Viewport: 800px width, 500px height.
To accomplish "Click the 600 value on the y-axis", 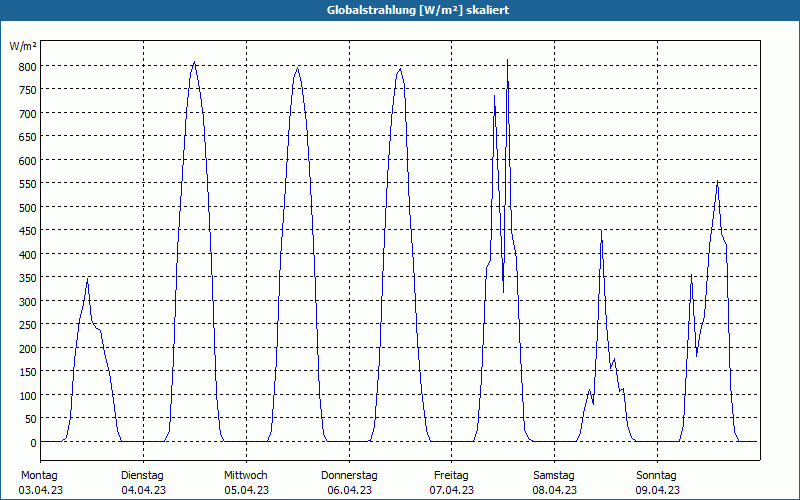I will click(28, 160).
